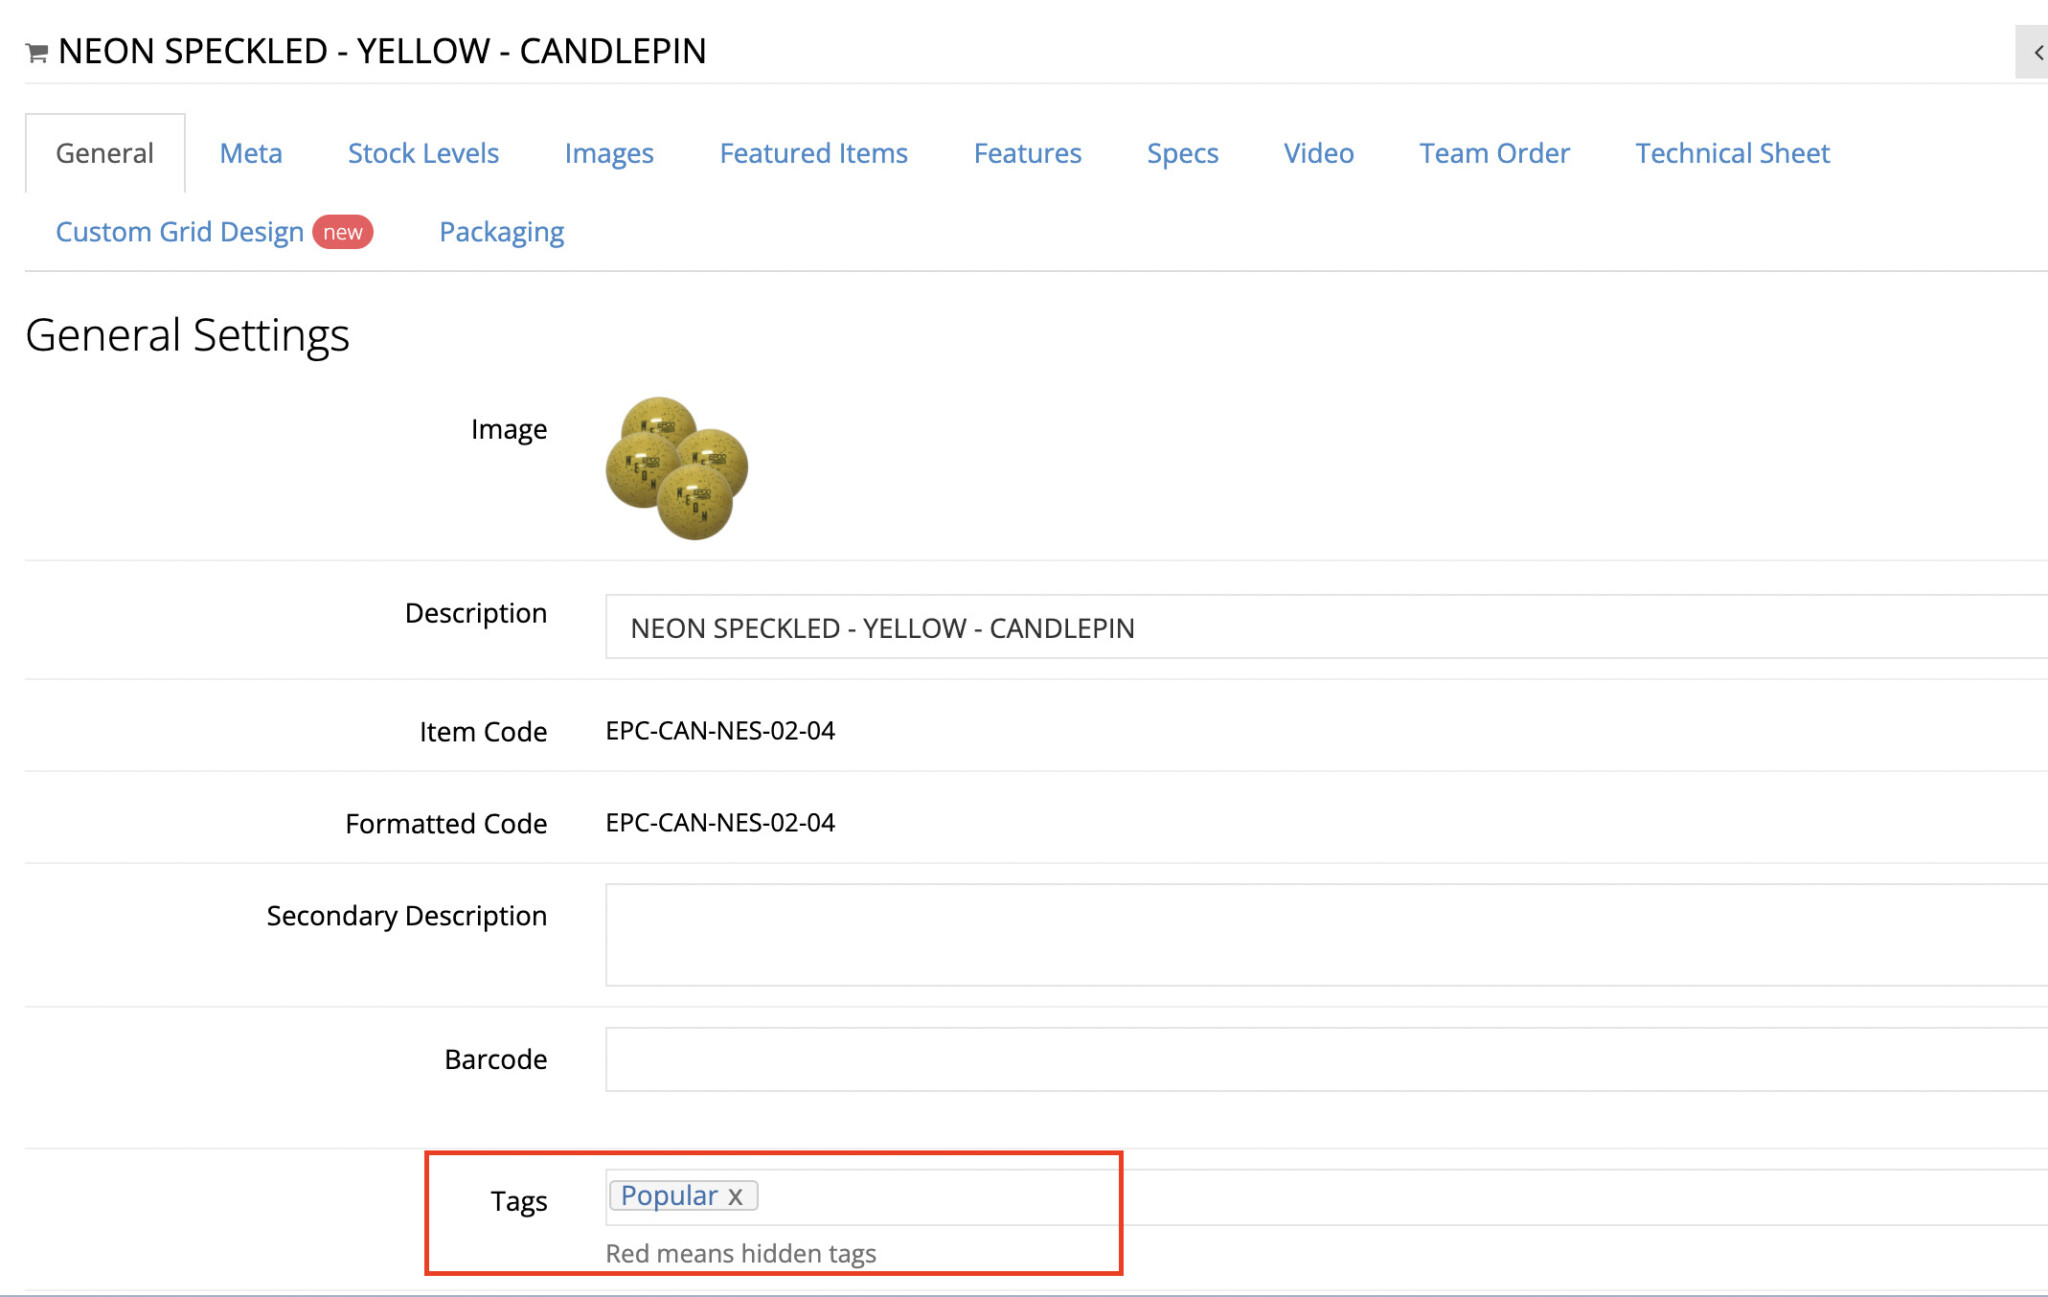Go to the Video tab
2048x1297 pixels.
tap(1318, 152)
